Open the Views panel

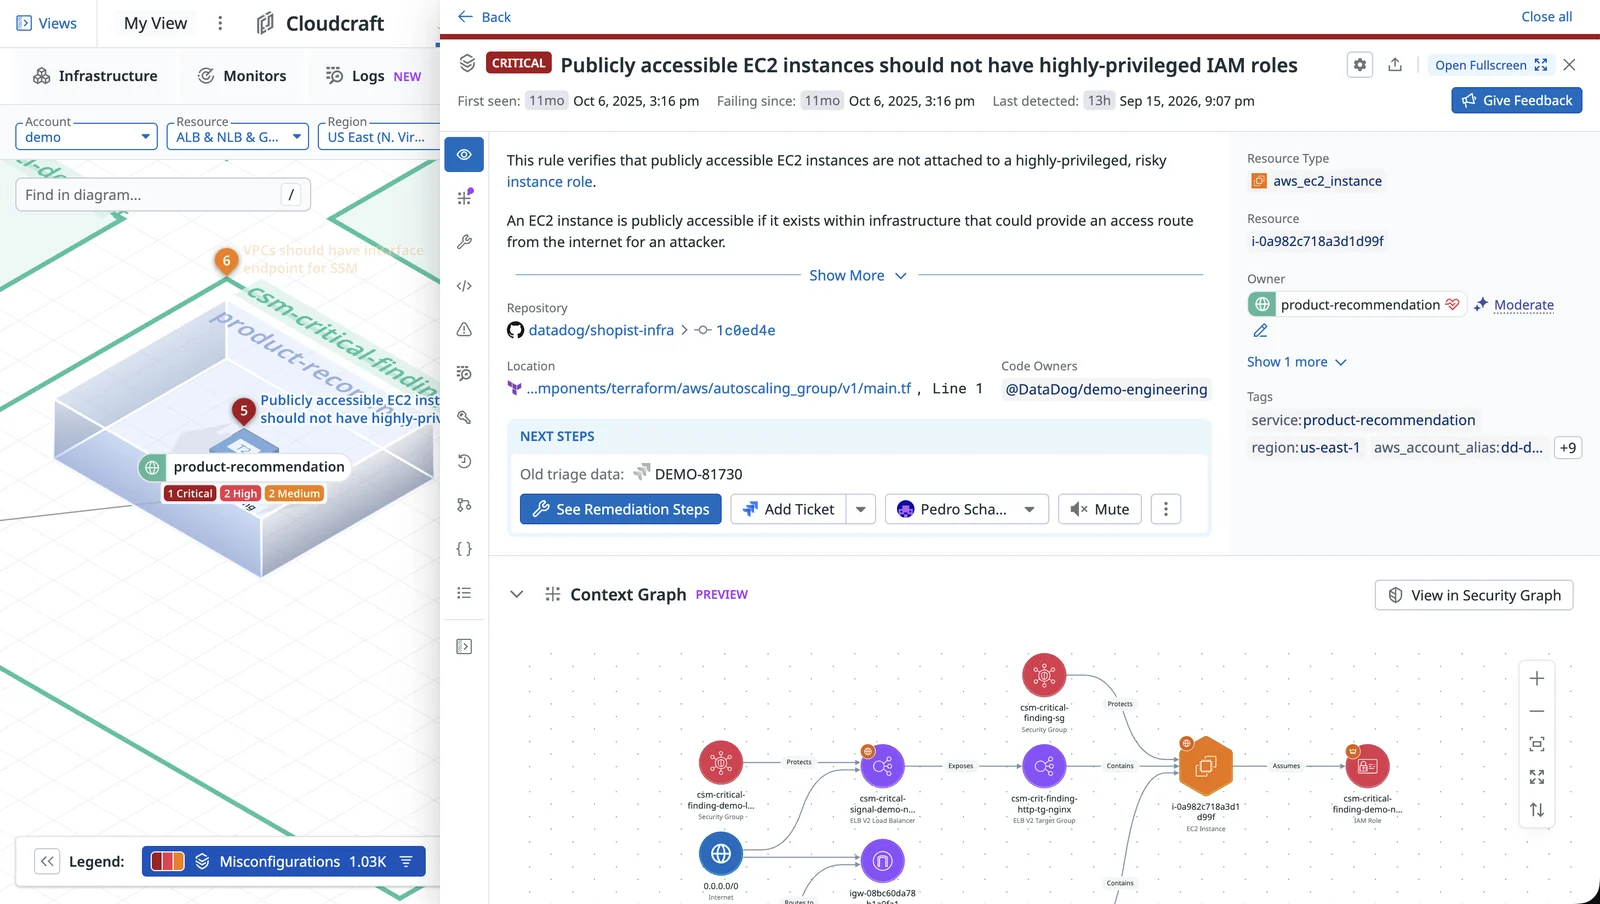click(47, 23)
